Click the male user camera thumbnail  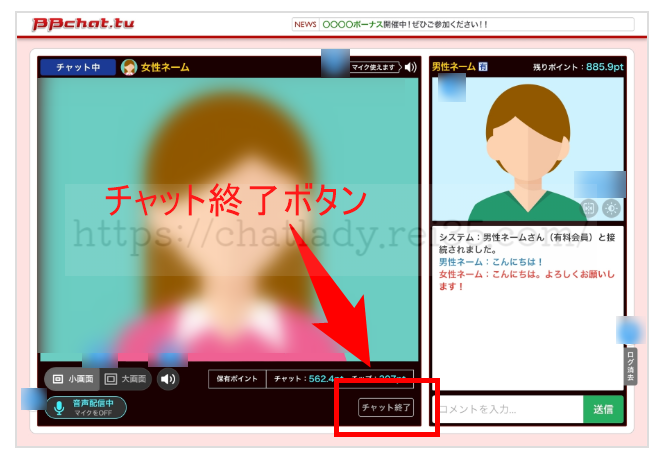click(528, 149)
